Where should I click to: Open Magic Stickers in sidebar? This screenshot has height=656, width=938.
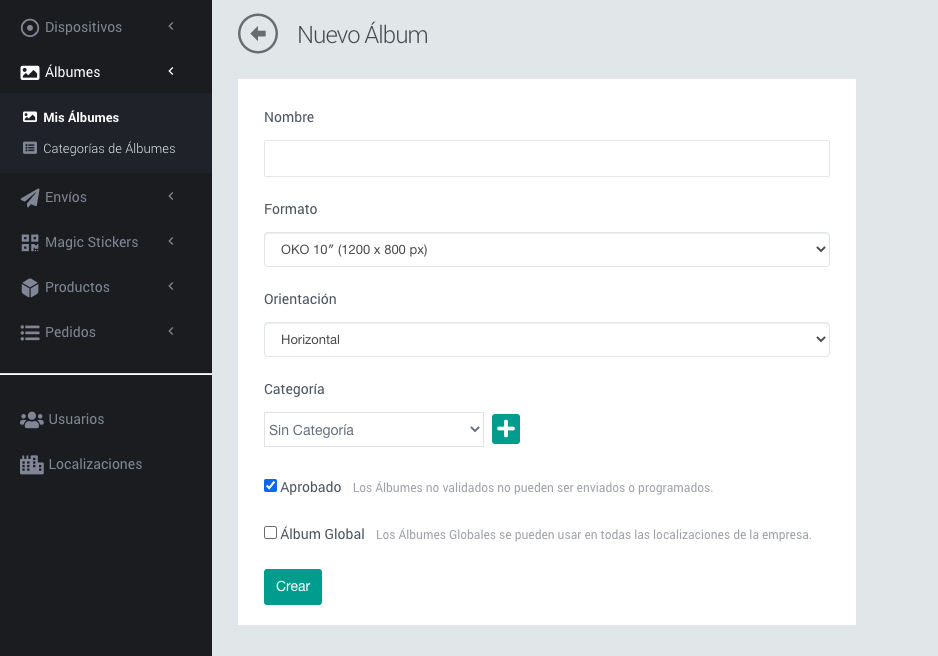(92, 242)
